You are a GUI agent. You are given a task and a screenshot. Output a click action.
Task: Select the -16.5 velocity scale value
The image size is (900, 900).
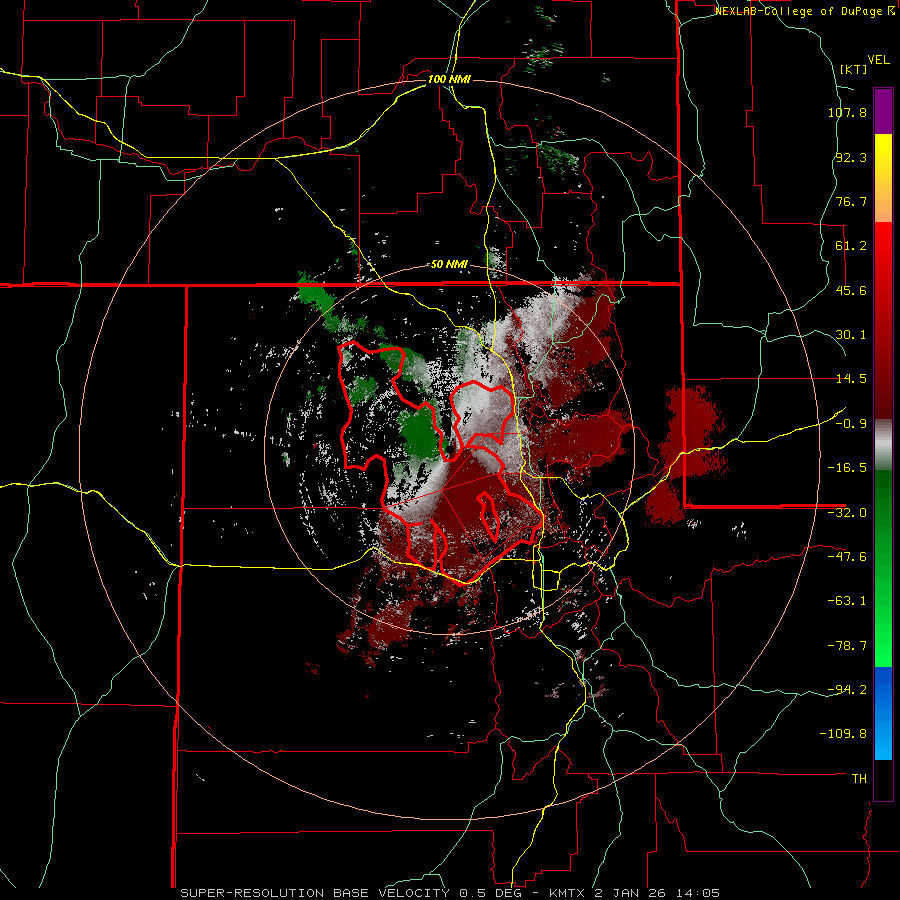[847, 468]
